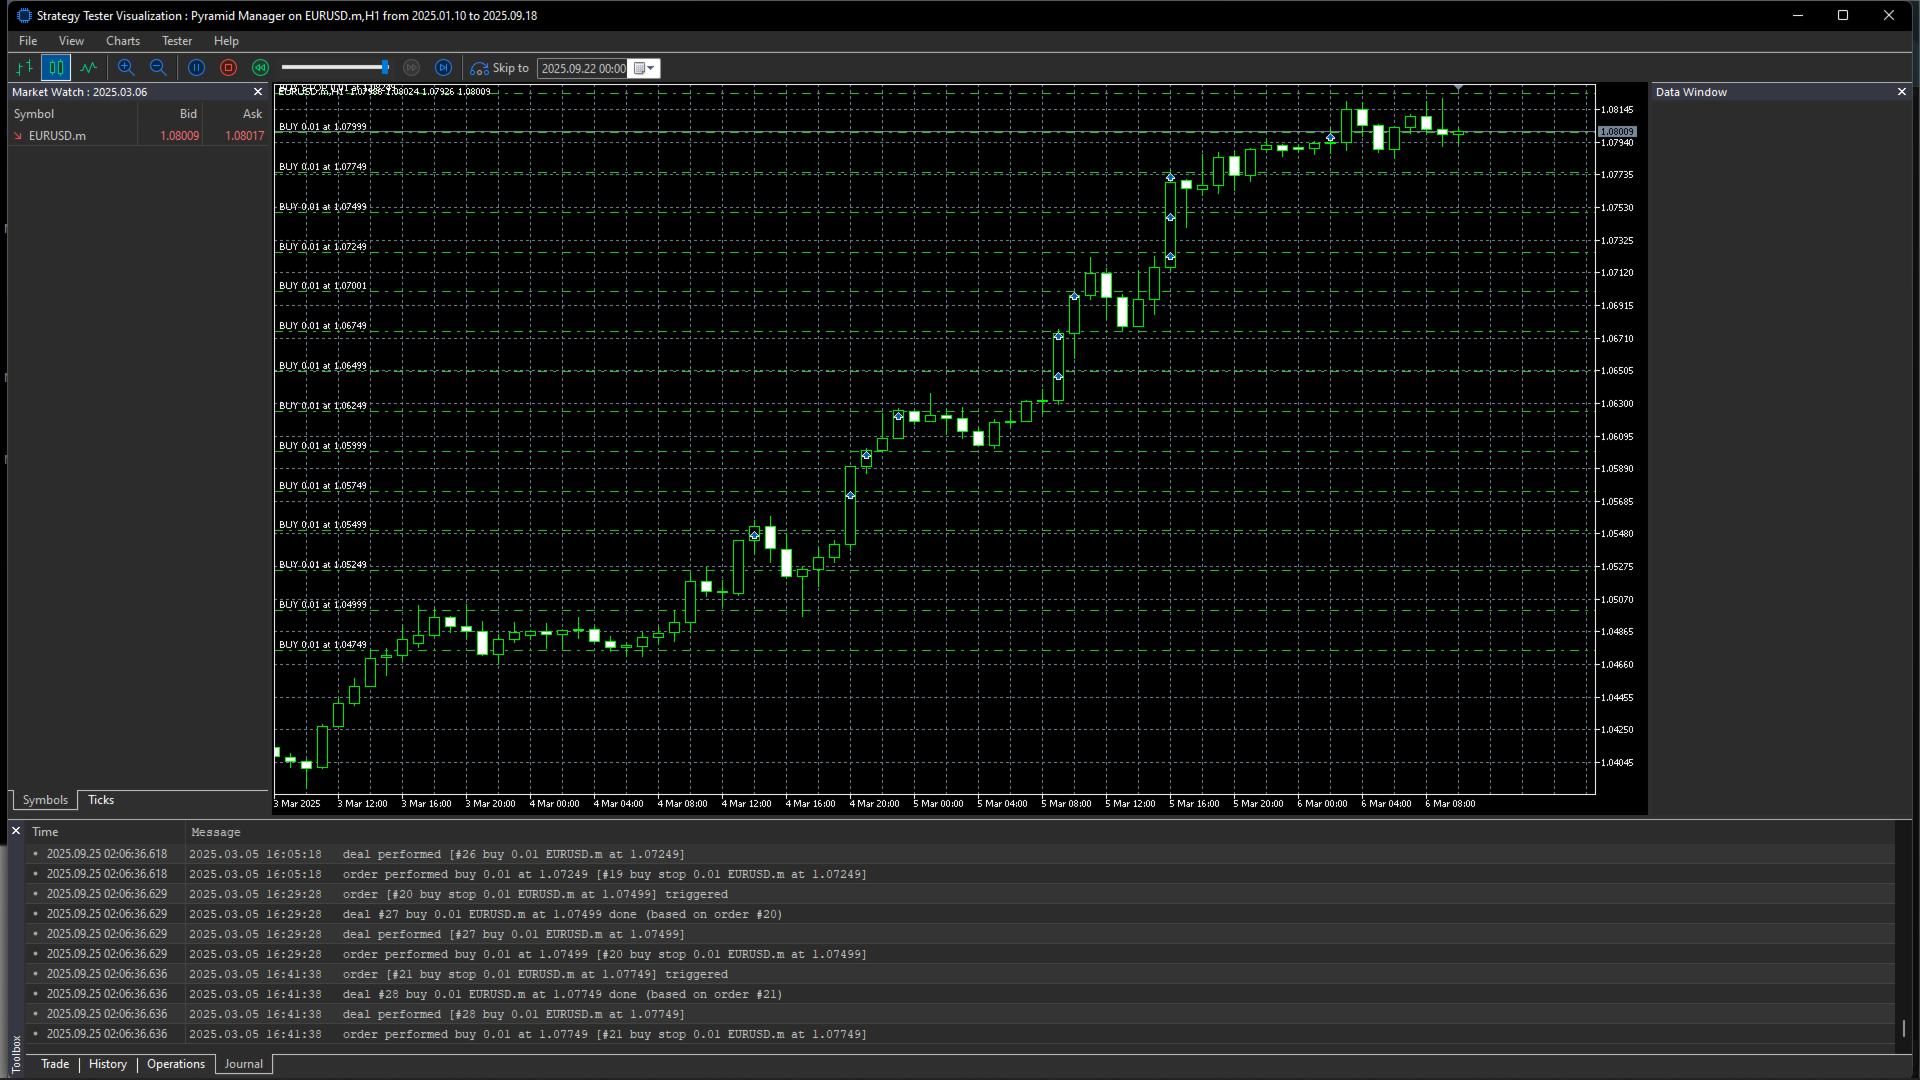Switch to line chart display

pyautogui.click(x=89, y=68)
